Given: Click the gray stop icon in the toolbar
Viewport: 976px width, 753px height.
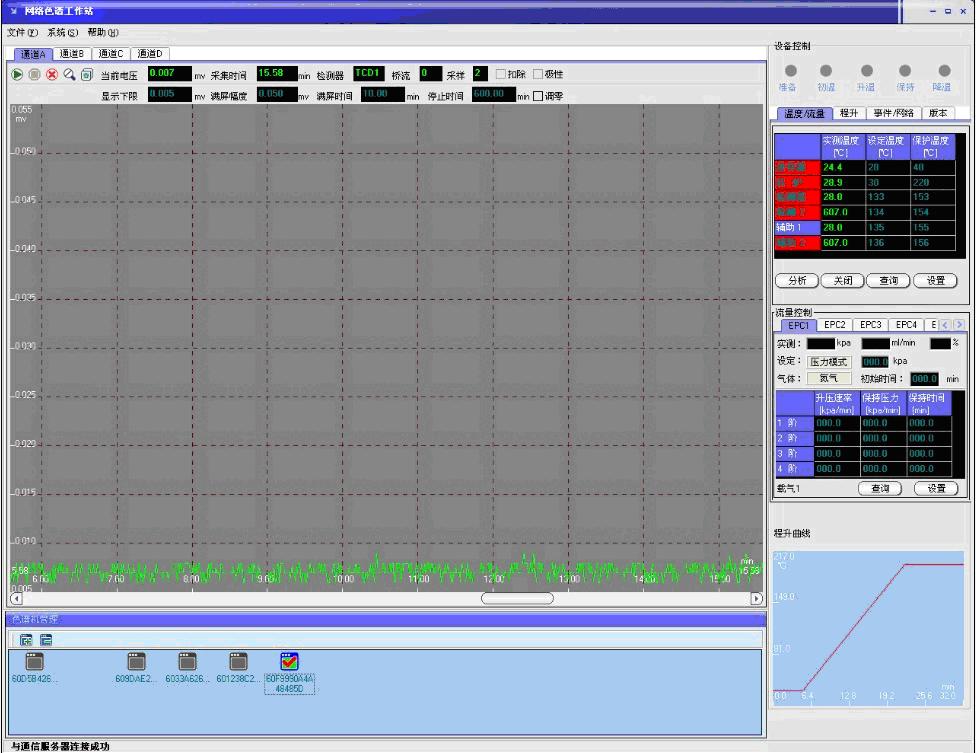Looking at the screenshot, I should (x=34, y=74).
